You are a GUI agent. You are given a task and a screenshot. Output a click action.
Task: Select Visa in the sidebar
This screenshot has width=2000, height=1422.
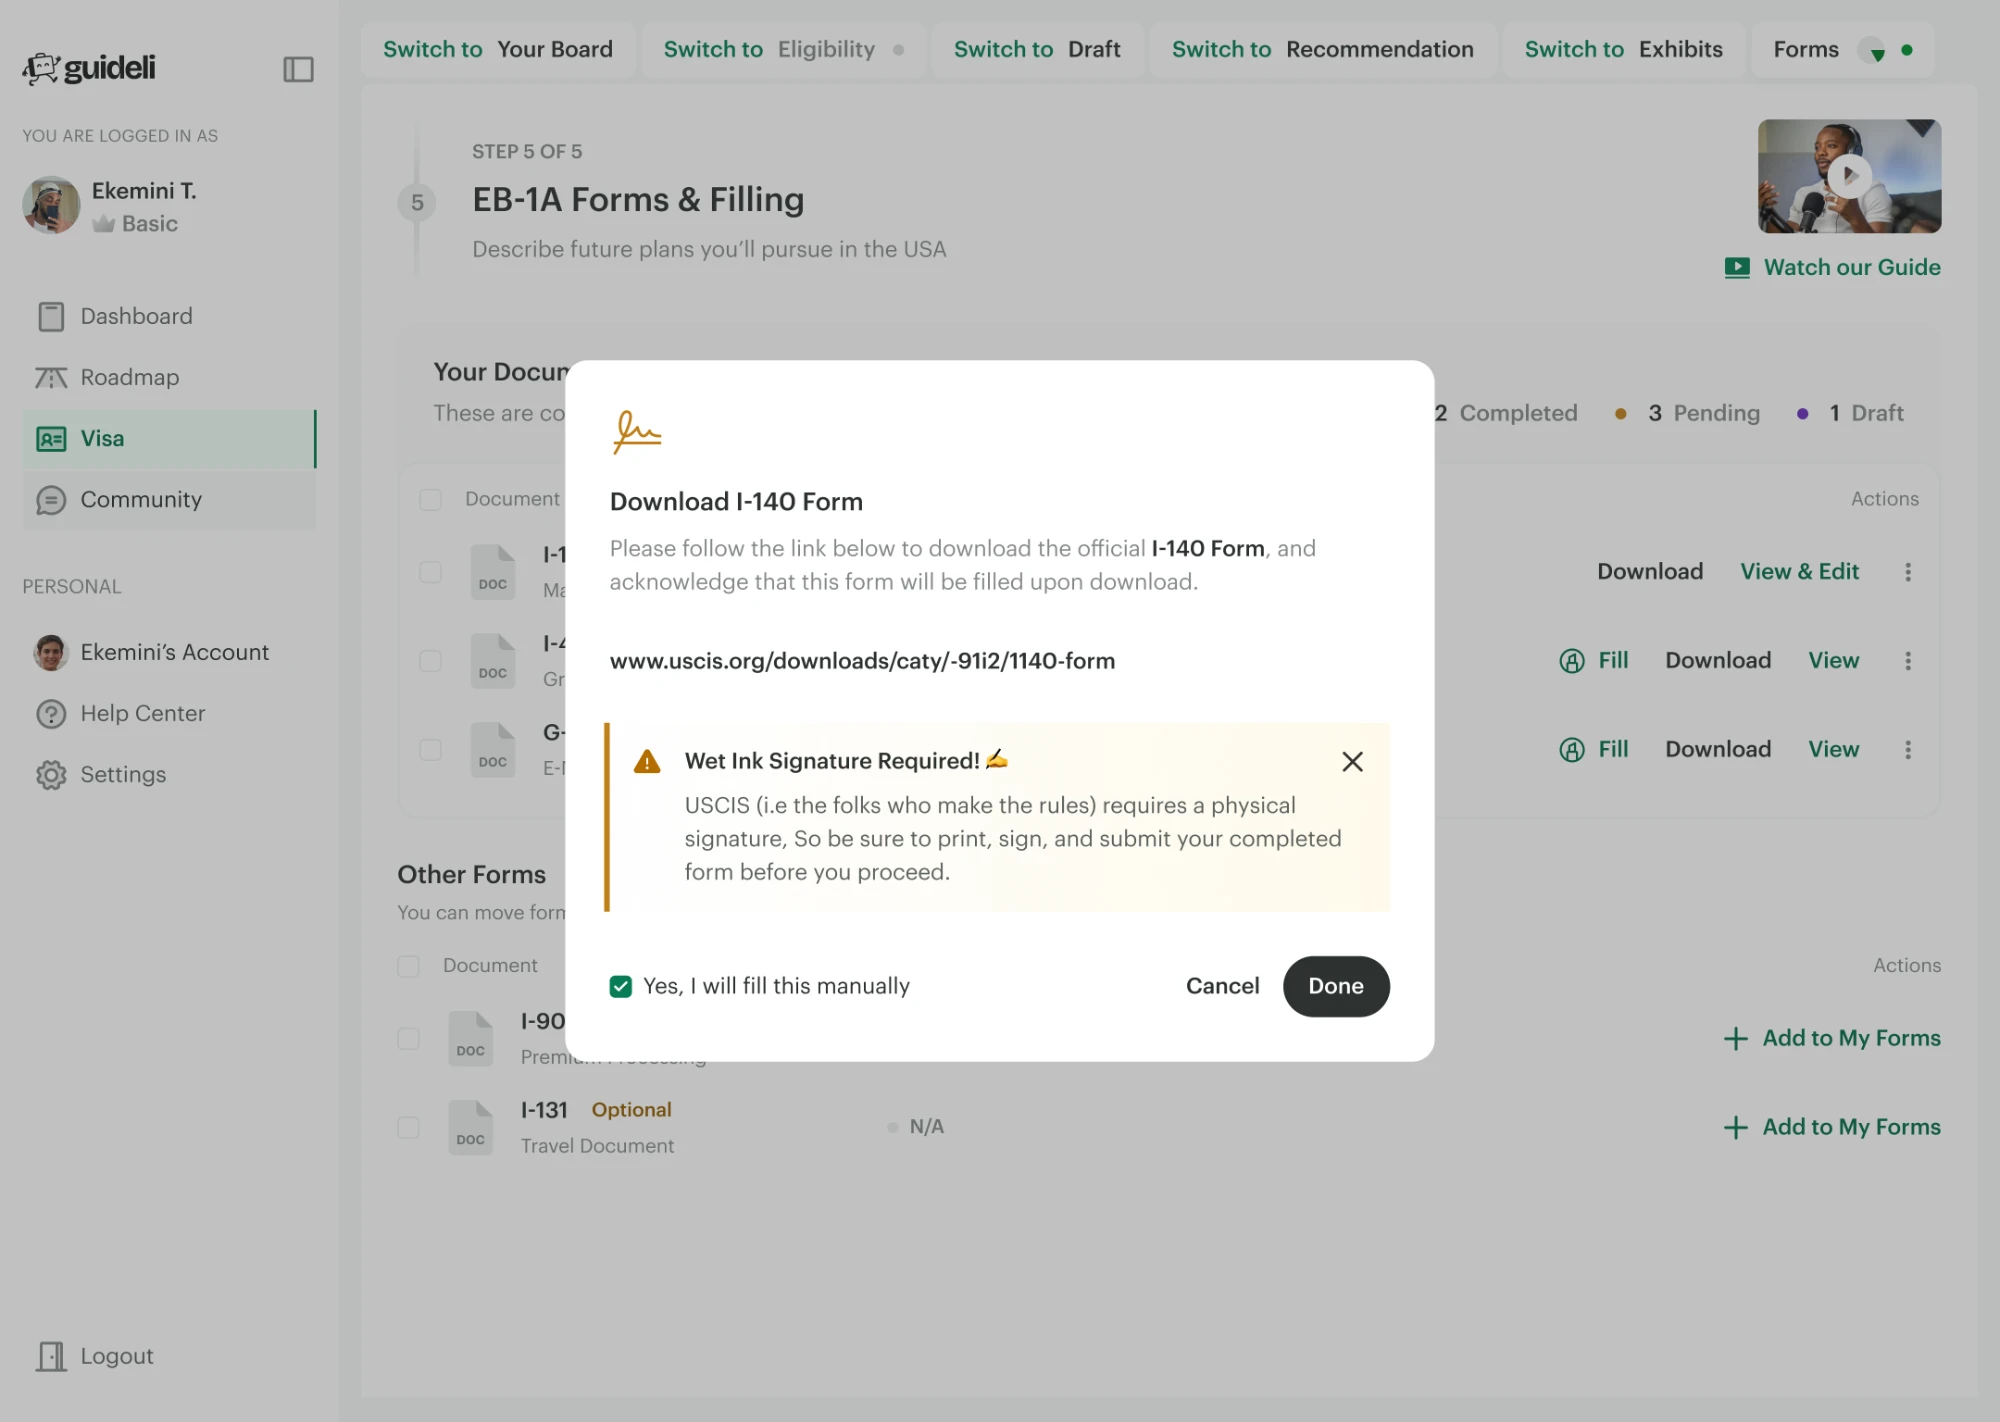pyautogui.click(x=169, y=438)
